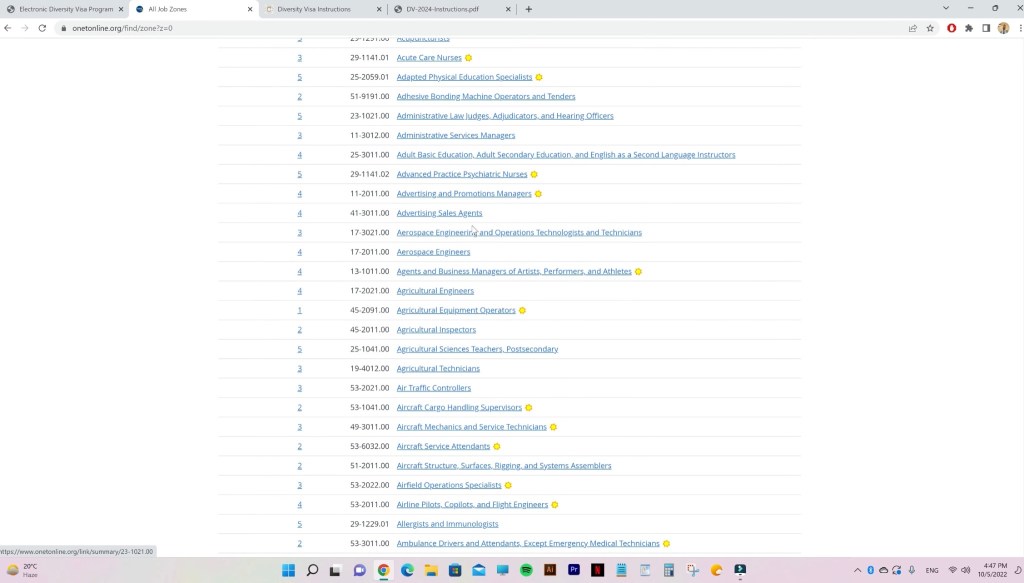The width and height of the screenshot is (1024, 583).
Task: Click the browser reload button
Action: point(42,28)
